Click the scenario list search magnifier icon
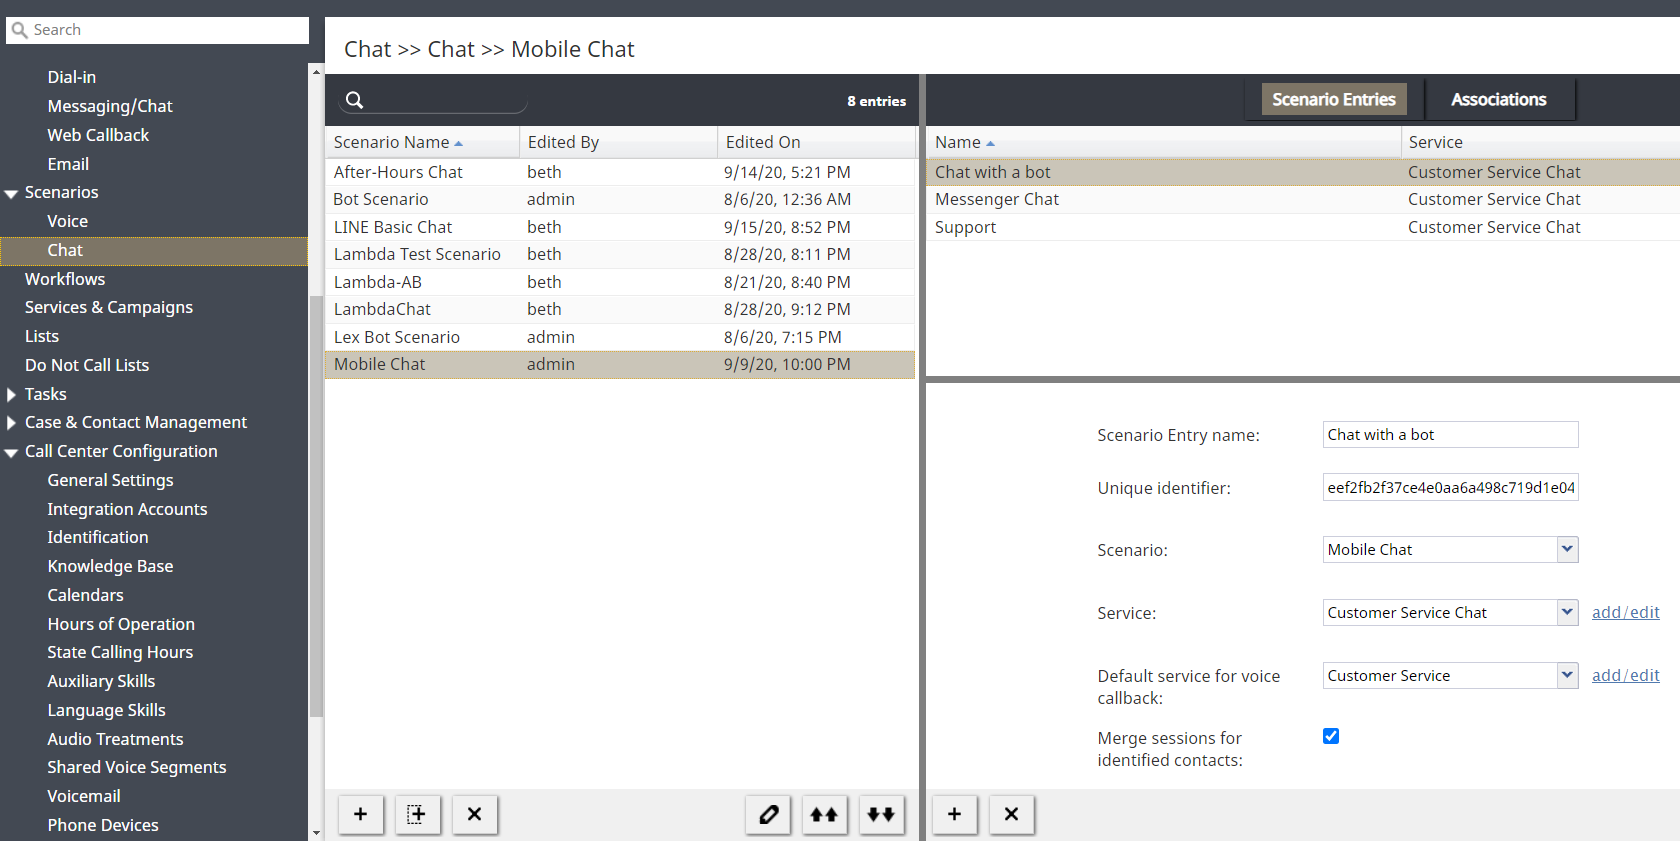 pyautogui.click(x=354, y=100)
